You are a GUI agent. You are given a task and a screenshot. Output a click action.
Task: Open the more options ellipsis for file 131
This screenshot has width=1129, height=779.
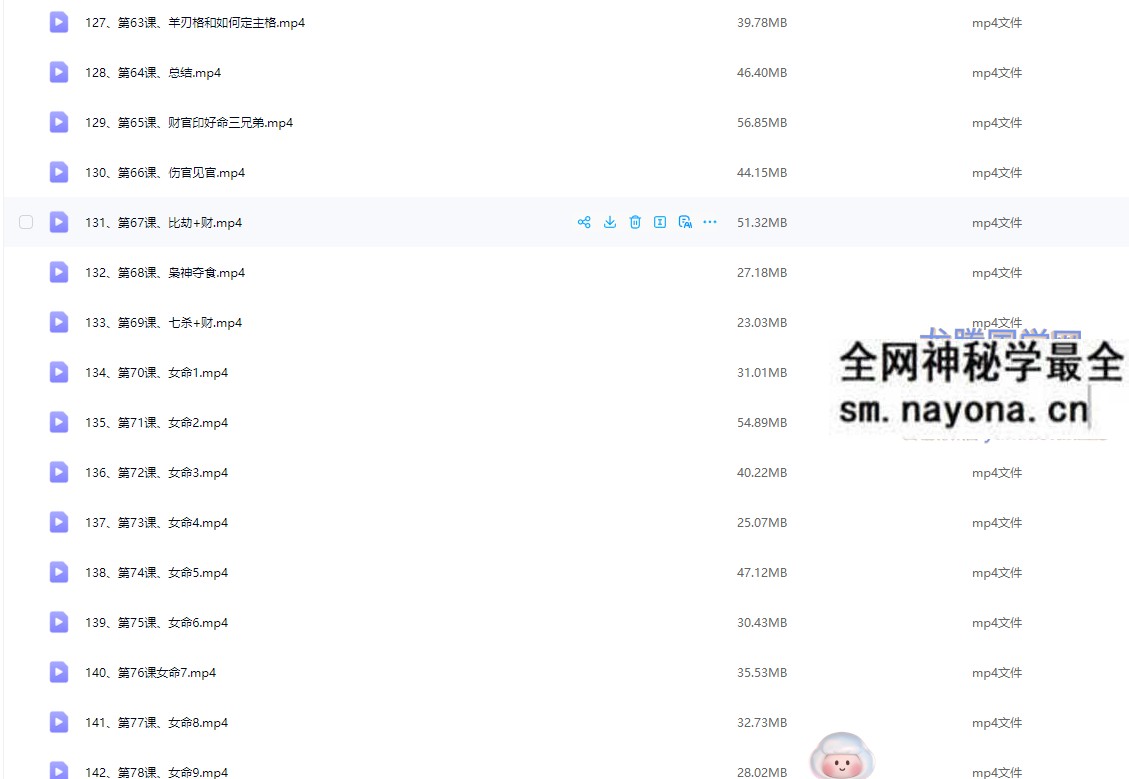pyautogui.click(x=710, y=222)
